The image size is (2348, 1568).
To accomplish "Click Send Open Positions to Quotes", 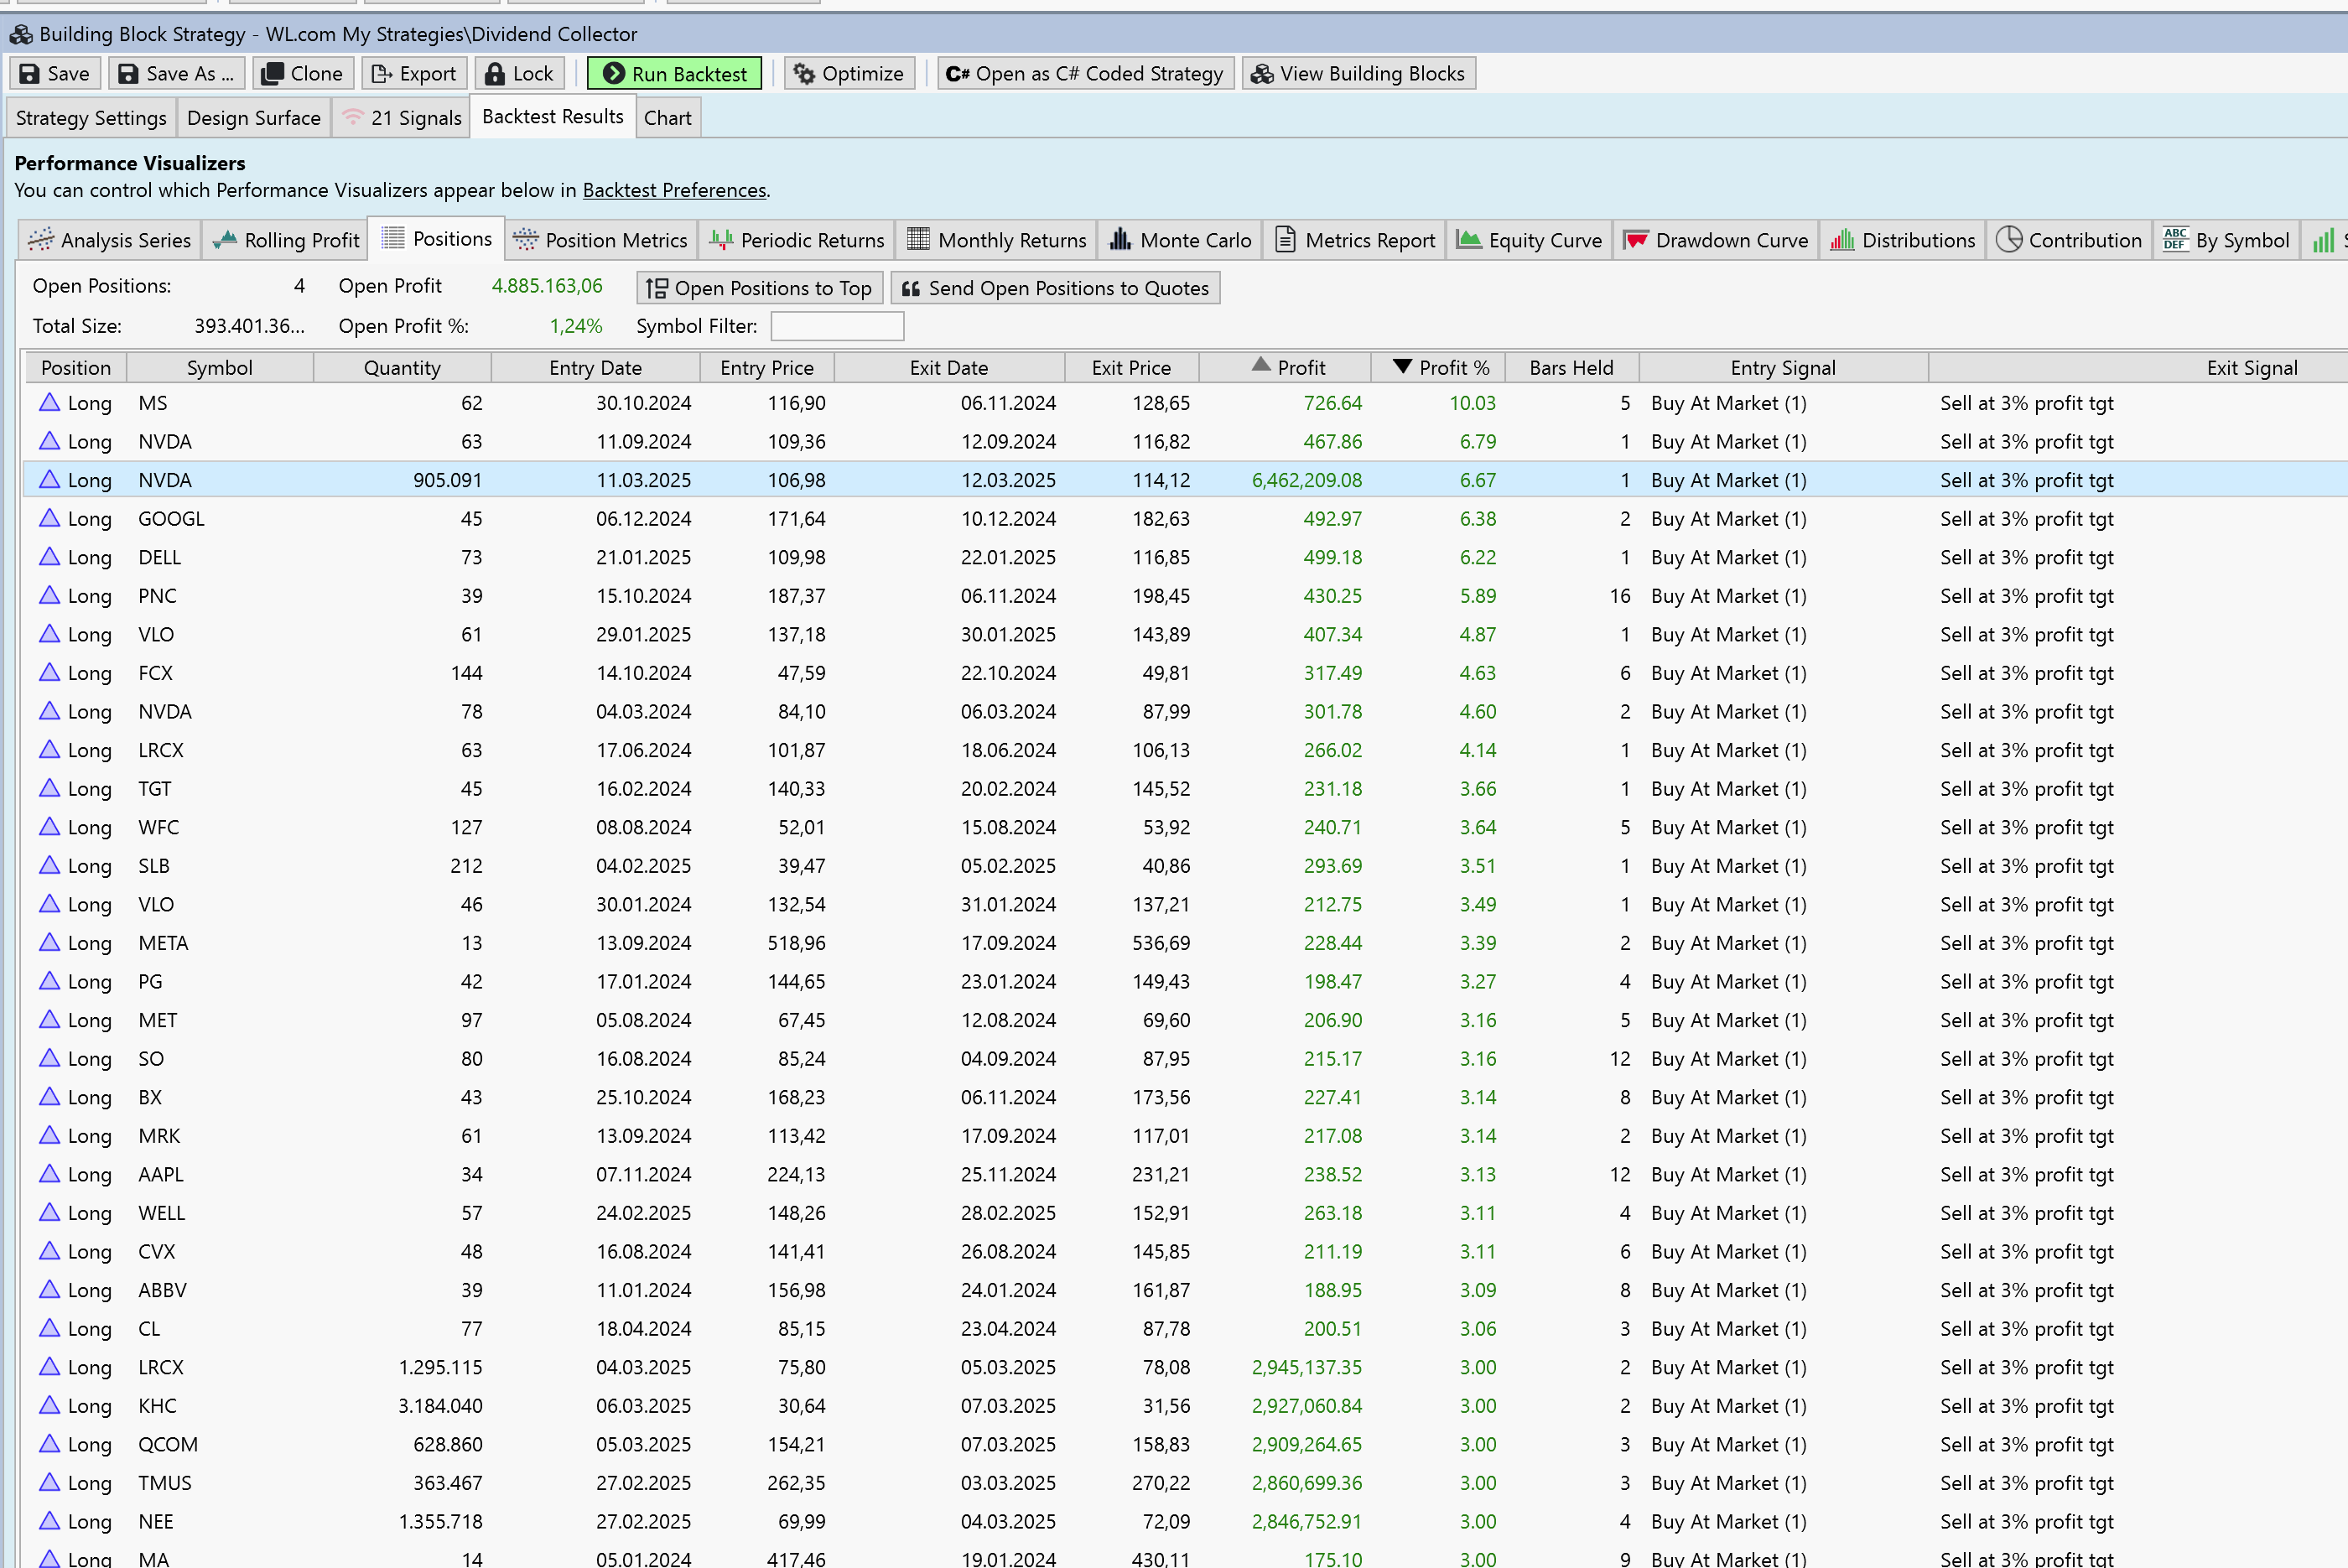I will tap(1055, 288).
